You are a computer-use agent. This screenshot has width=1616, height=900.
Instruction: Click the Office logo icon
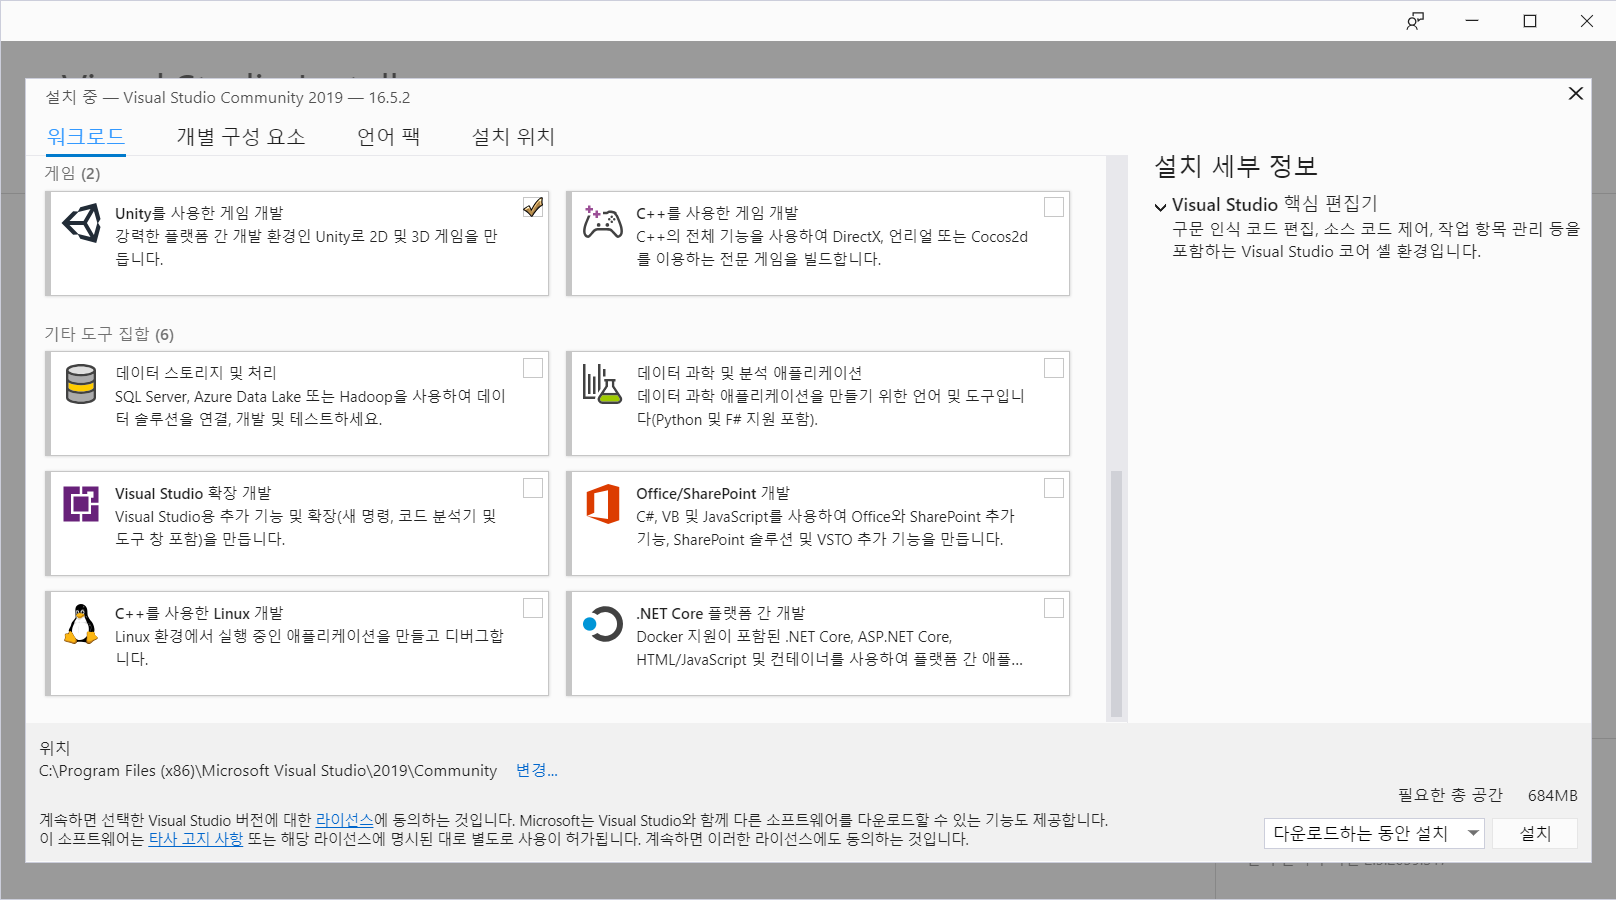tap(603, 504)
